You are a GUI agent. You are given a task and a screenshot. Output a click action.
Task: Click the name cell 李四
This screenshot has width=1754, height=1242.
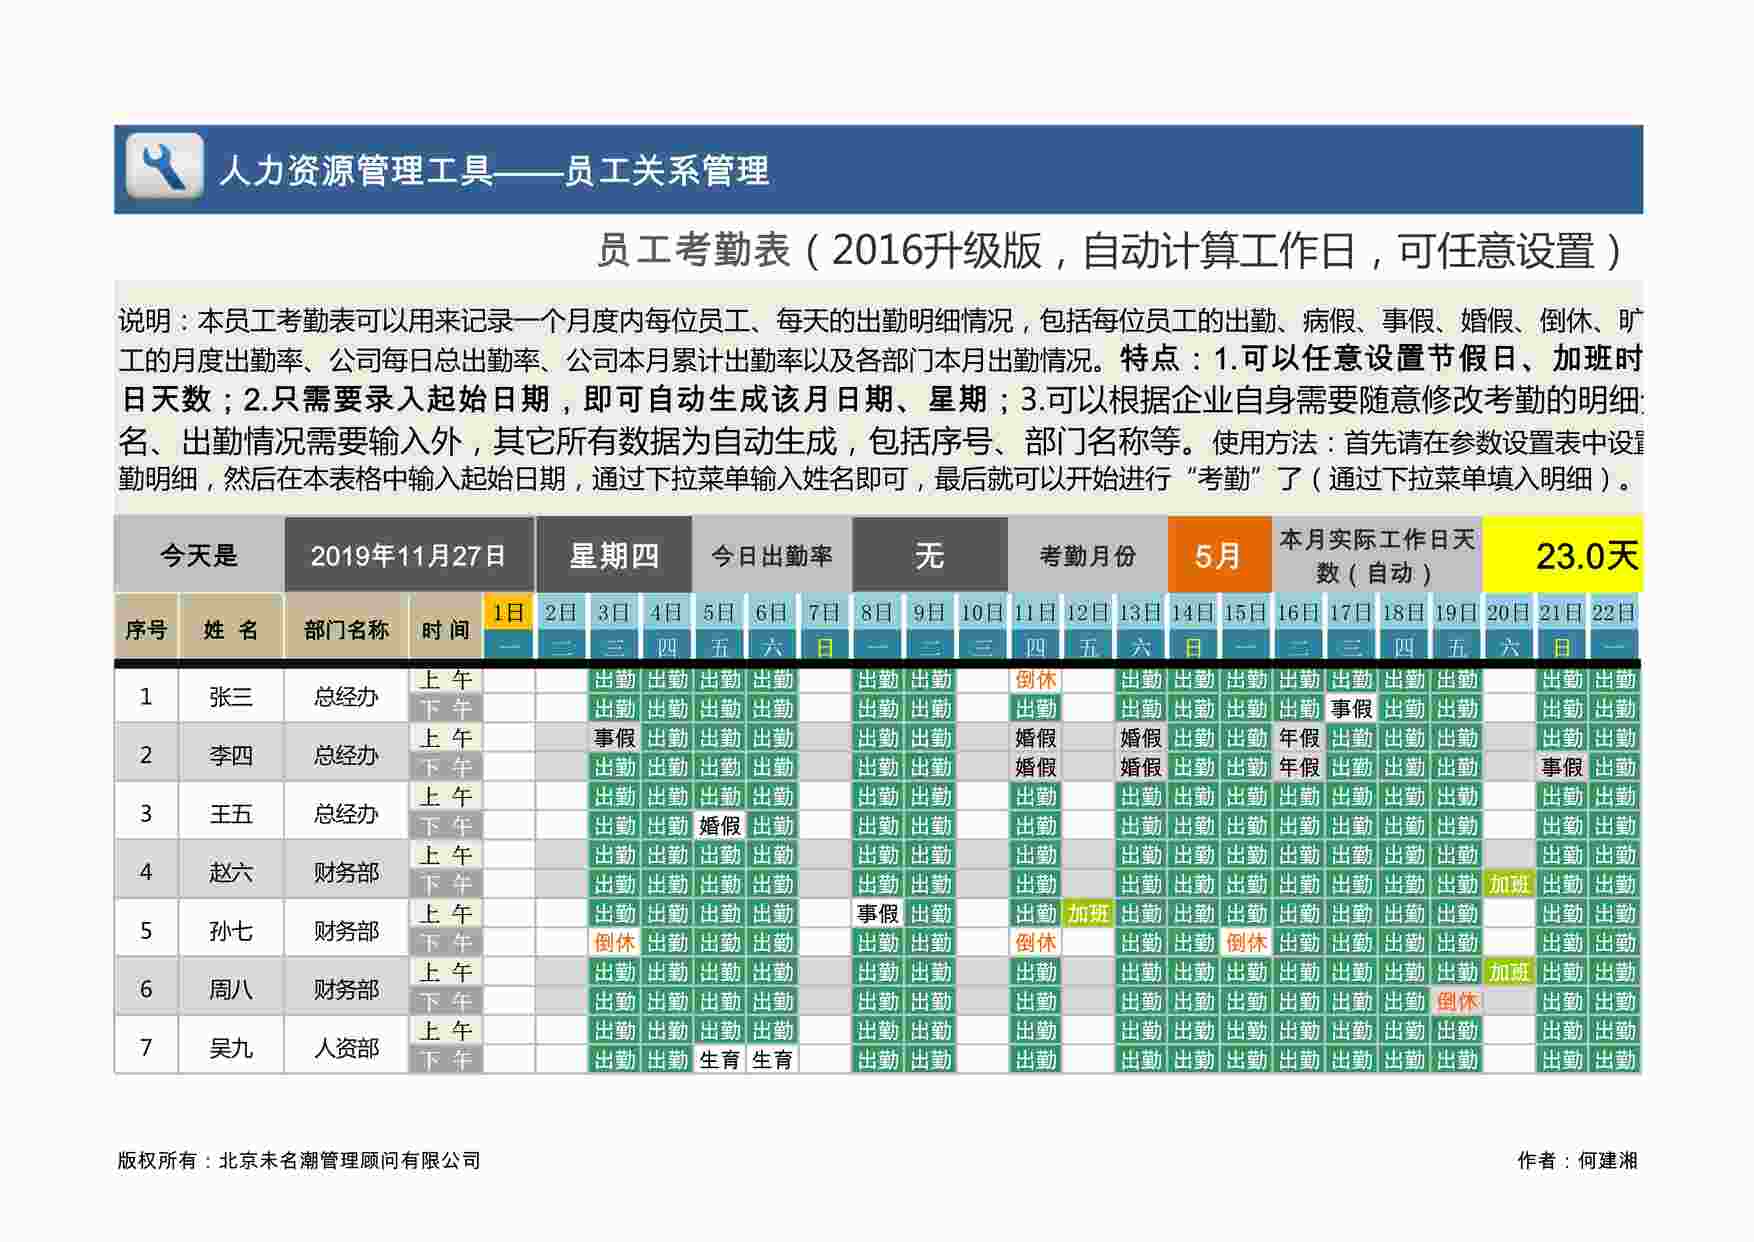coord(231,754)
